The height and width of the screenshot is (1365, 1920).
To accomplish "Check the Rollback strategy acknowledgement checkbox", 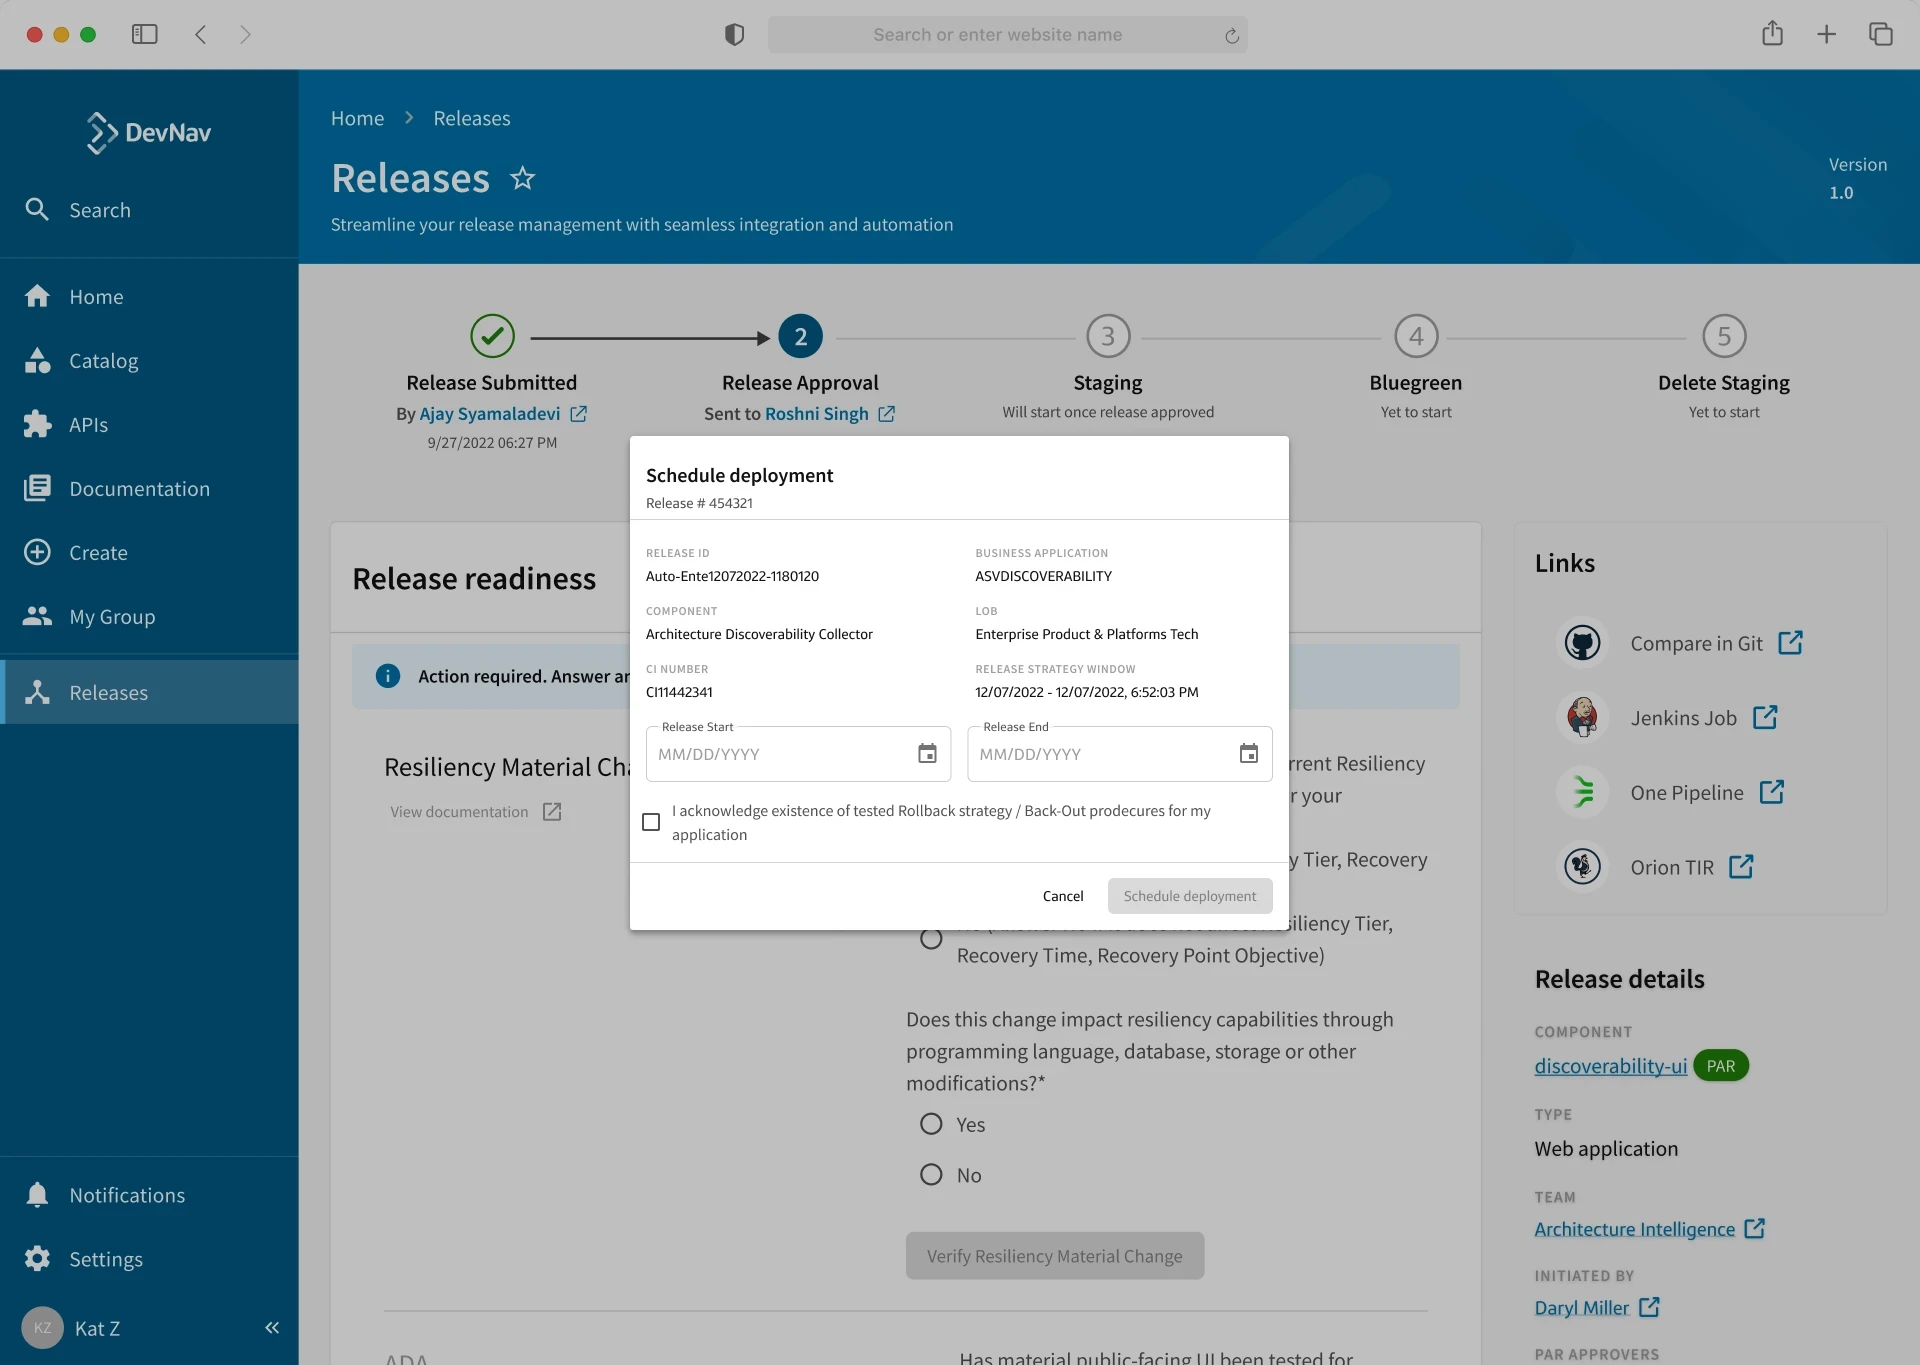I will point(651,822).
